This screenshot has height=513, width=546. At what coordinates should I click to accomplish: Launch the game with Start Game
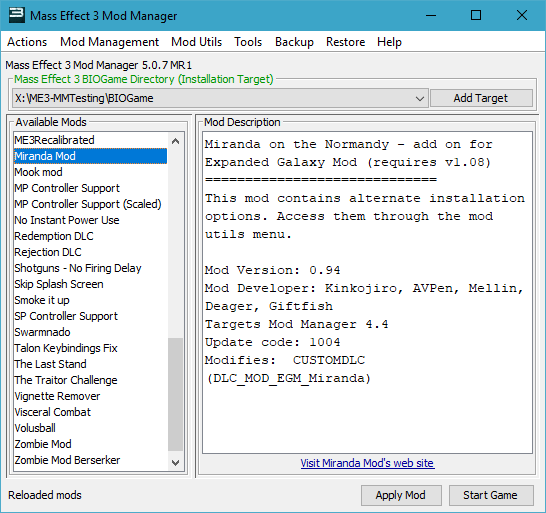[x=491, y=495]
